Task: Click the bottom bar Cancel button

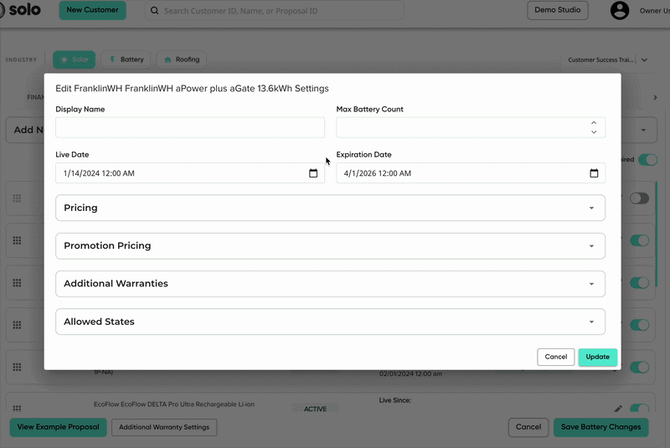Action: (x=529, y=427)
